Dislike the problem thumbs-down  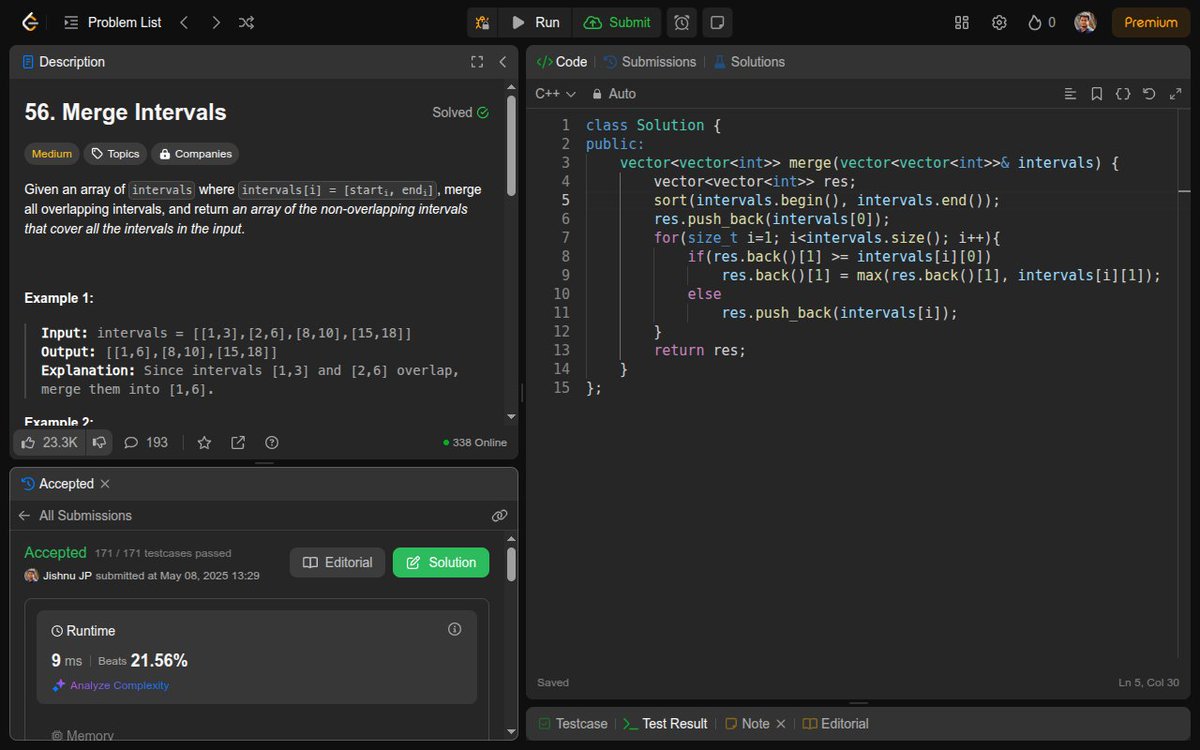99,442
